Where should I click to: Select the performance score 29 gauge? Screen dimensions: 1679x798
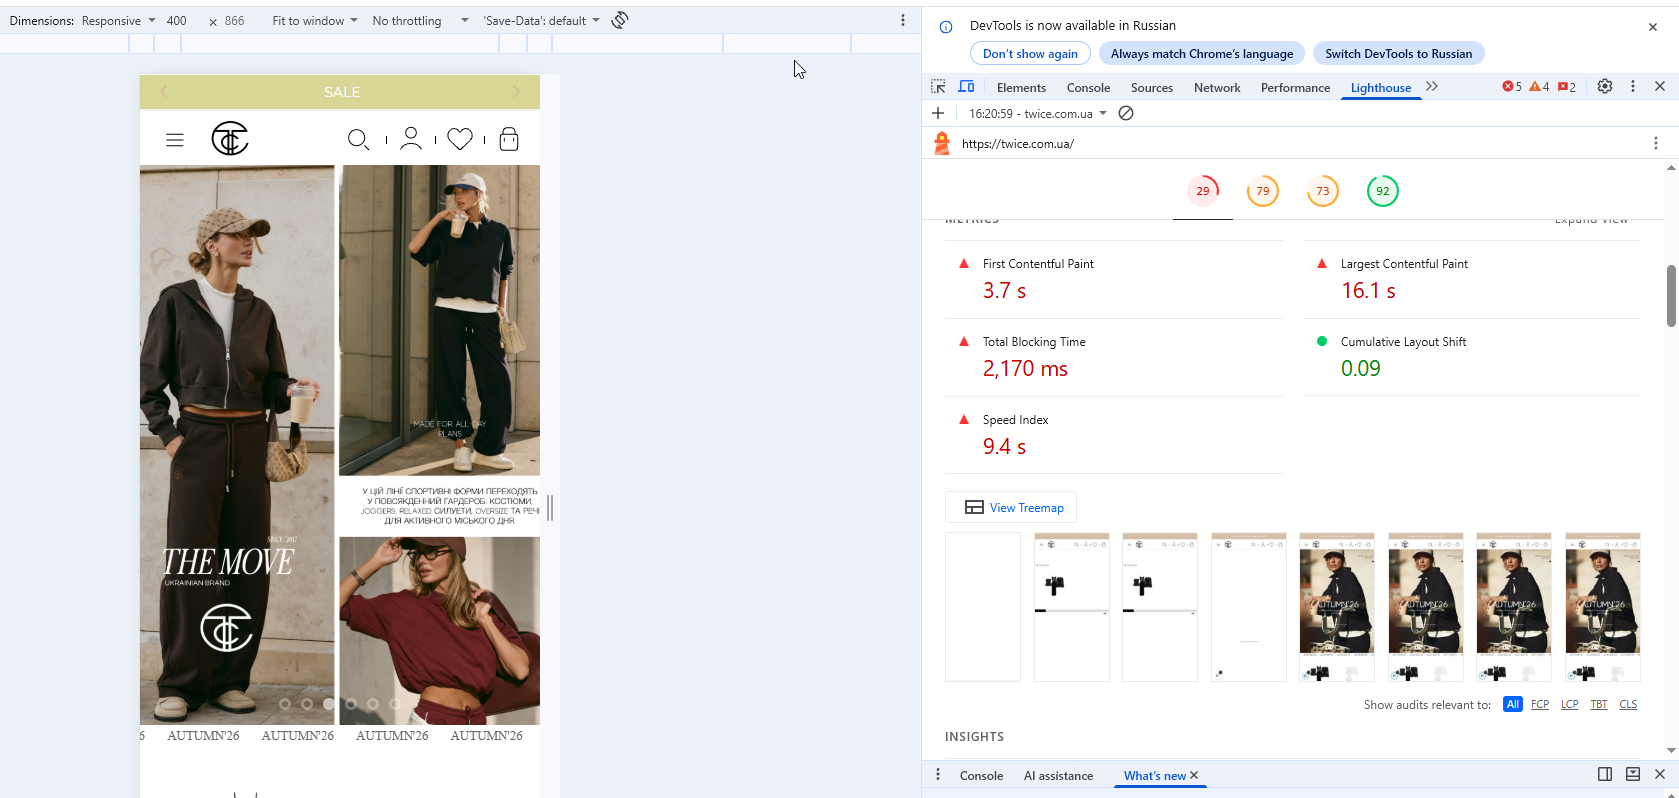1203,191
